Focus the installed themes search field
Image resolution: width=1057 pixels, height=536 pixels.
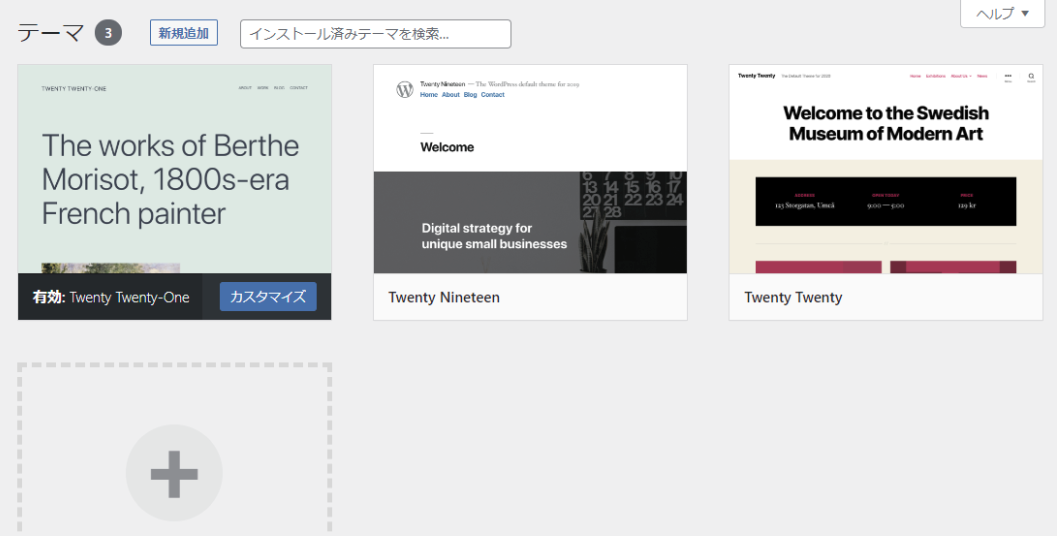click(x=375, y=34)
